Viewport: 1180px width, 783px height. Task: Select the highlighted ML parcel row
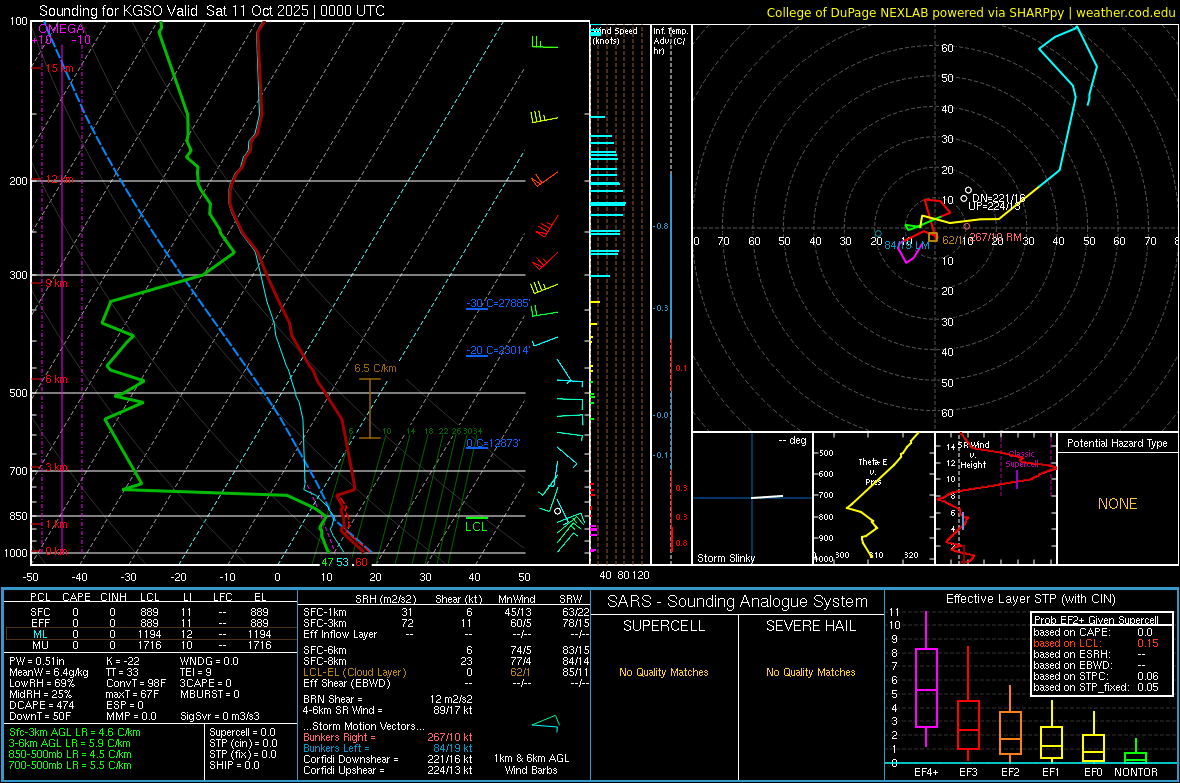coord(150,634)
